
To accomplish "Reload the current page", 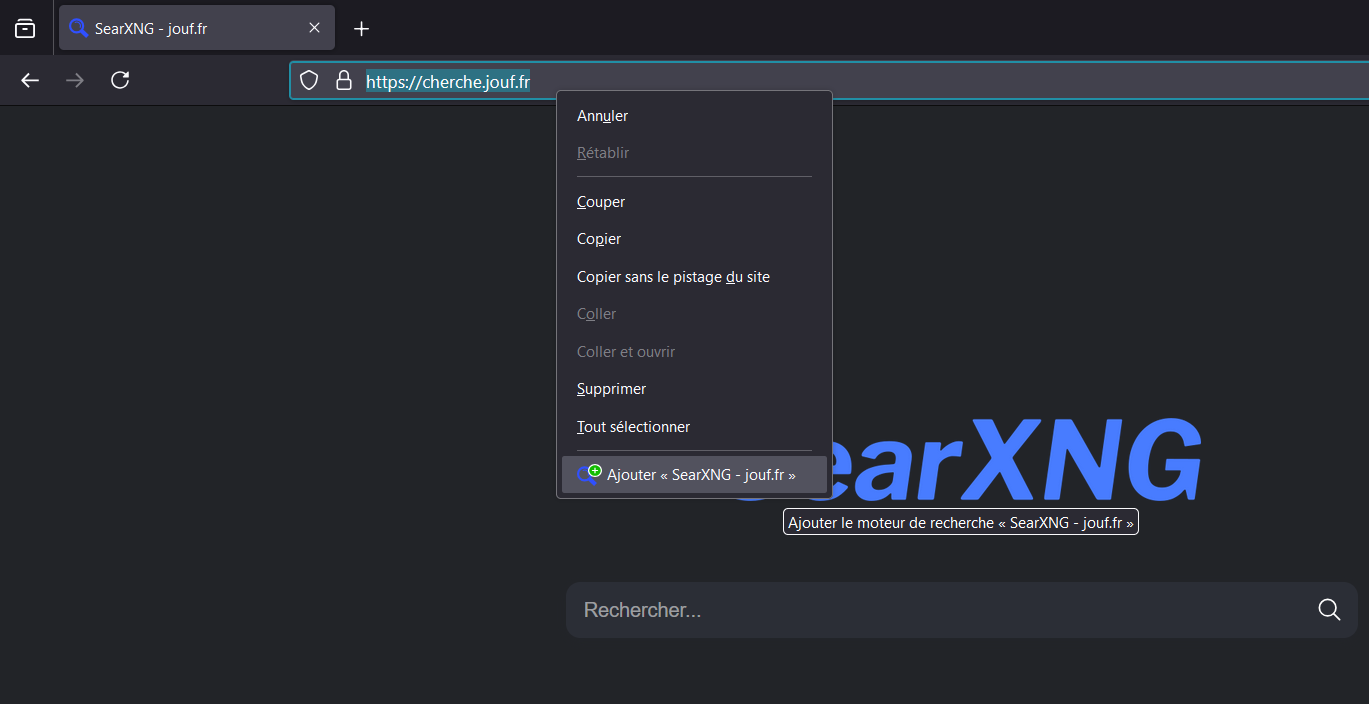I will tap(120, 80).
